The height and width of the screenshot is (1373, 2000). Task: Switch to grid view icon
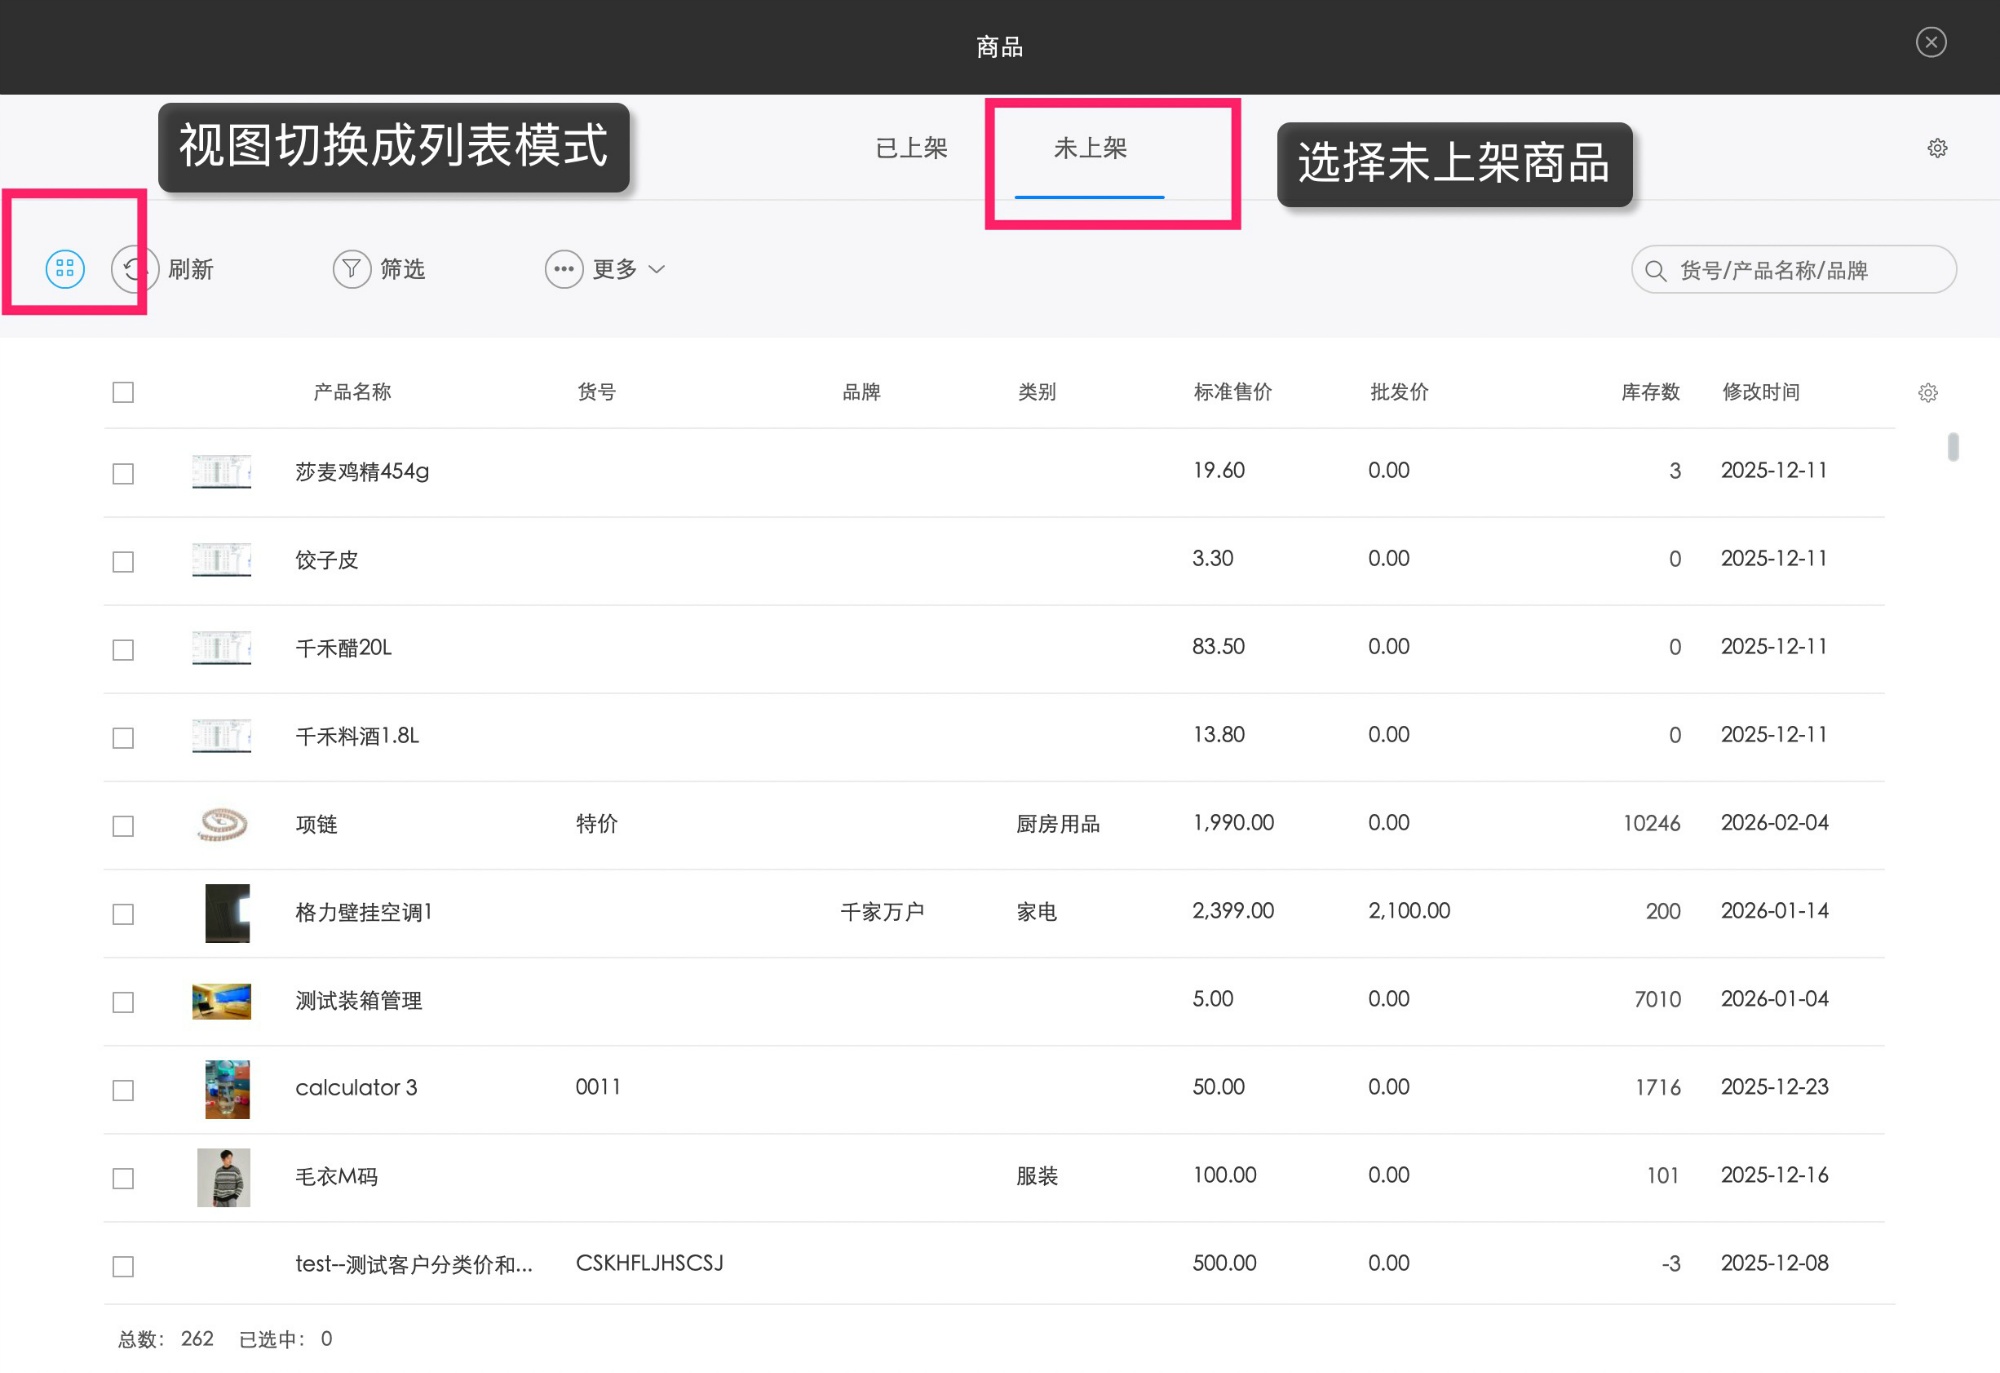tap(65, 269)
